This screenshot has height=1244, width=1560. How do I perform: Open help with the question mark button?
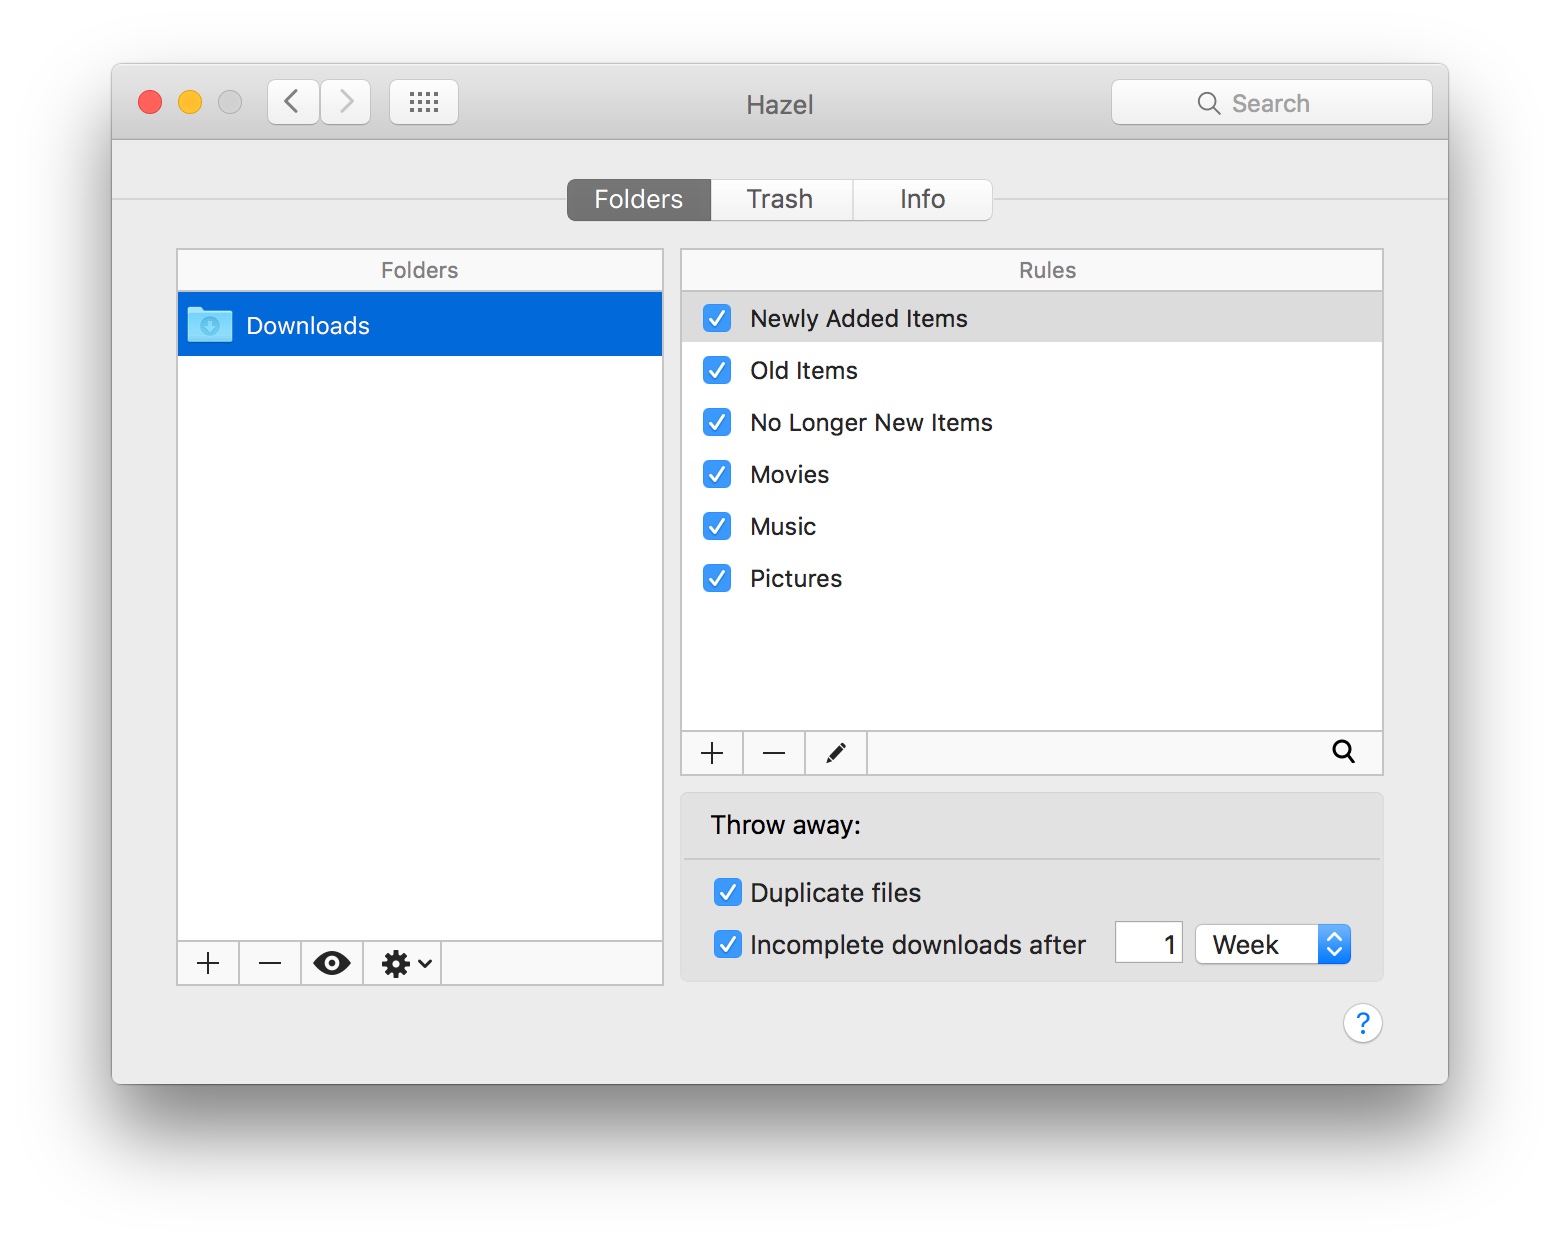[1362, 1023]
